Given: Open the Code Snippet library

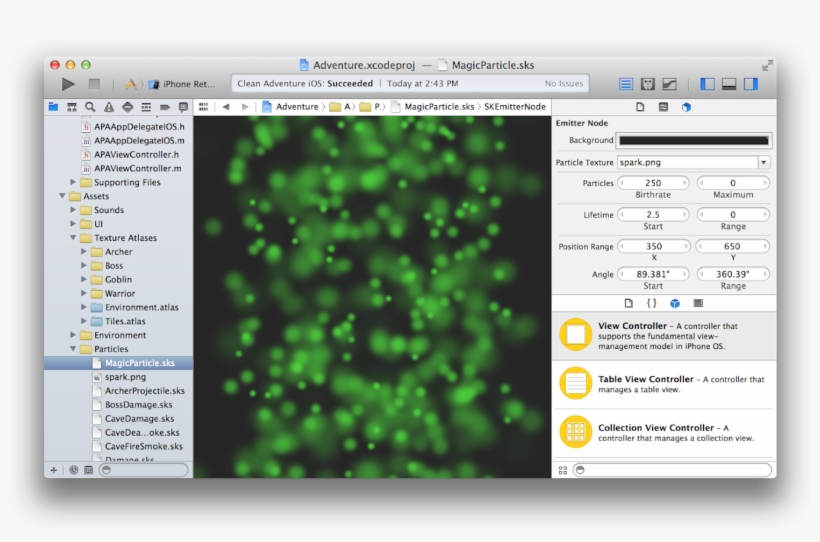Looking at the screenshot, I should click(652, 303).
